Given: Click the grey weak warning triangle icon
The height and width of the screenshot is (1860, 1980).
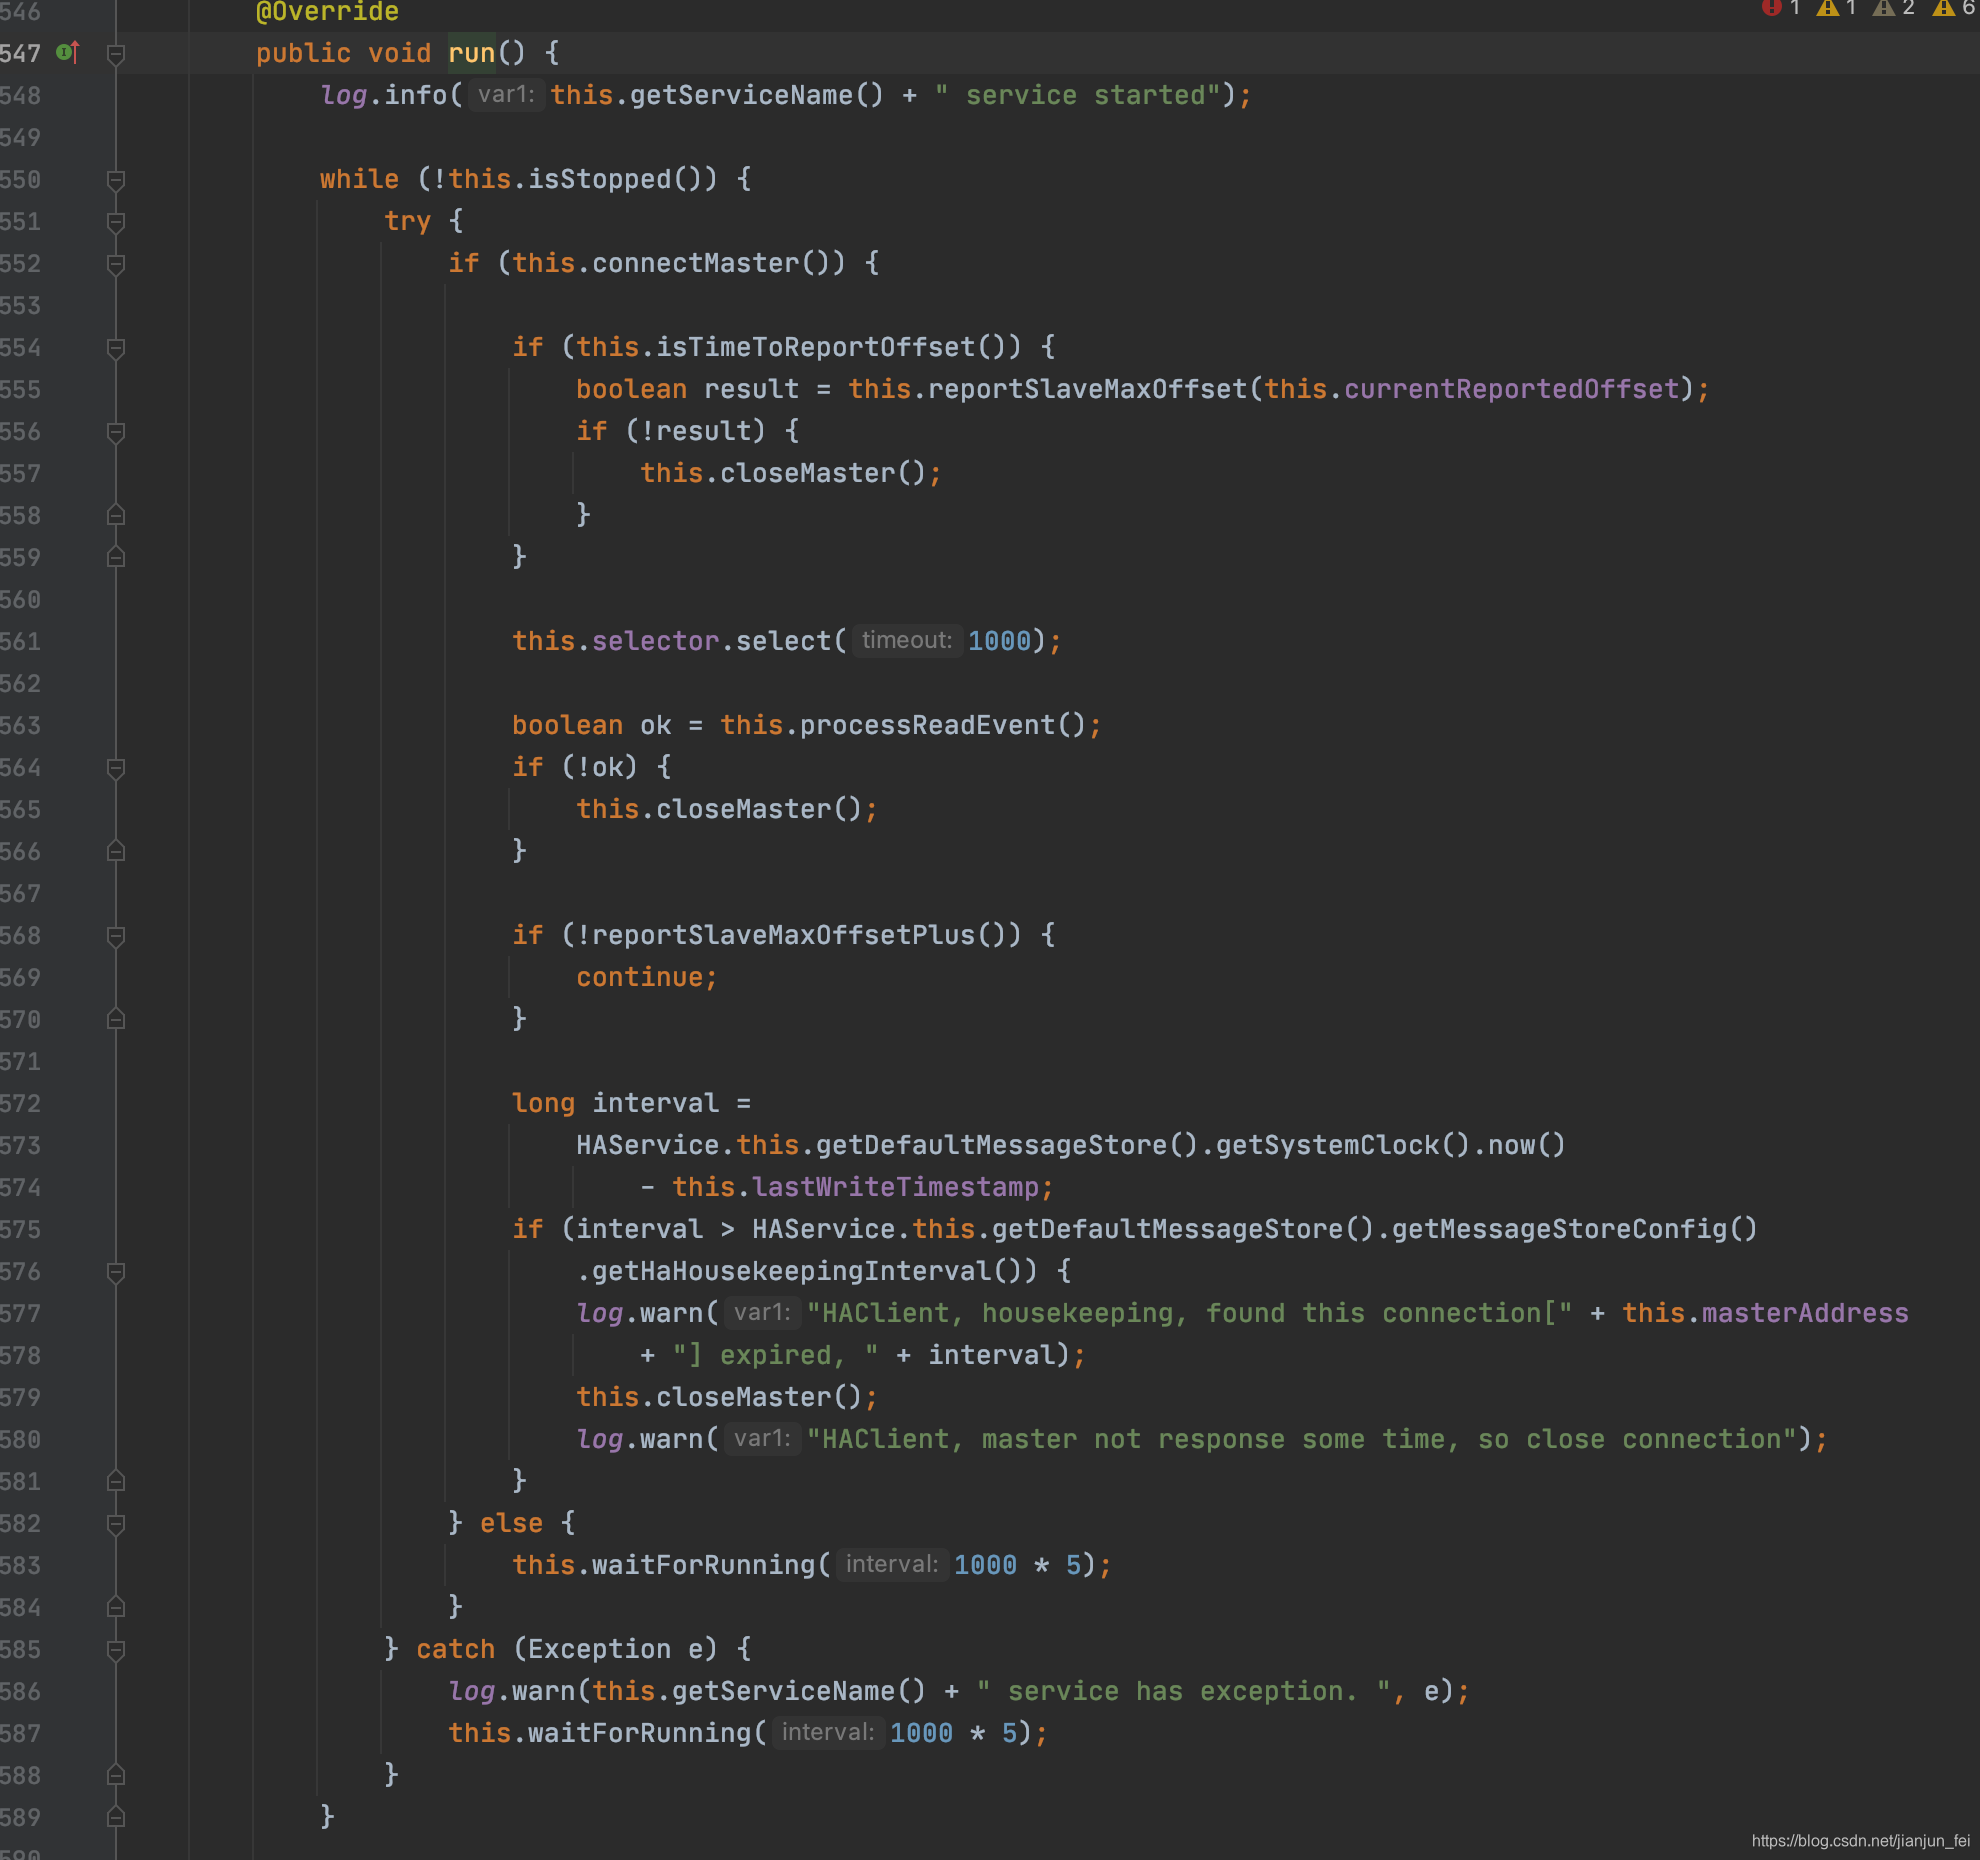Looking at the screenshot, I should [x=1884, y=8].
